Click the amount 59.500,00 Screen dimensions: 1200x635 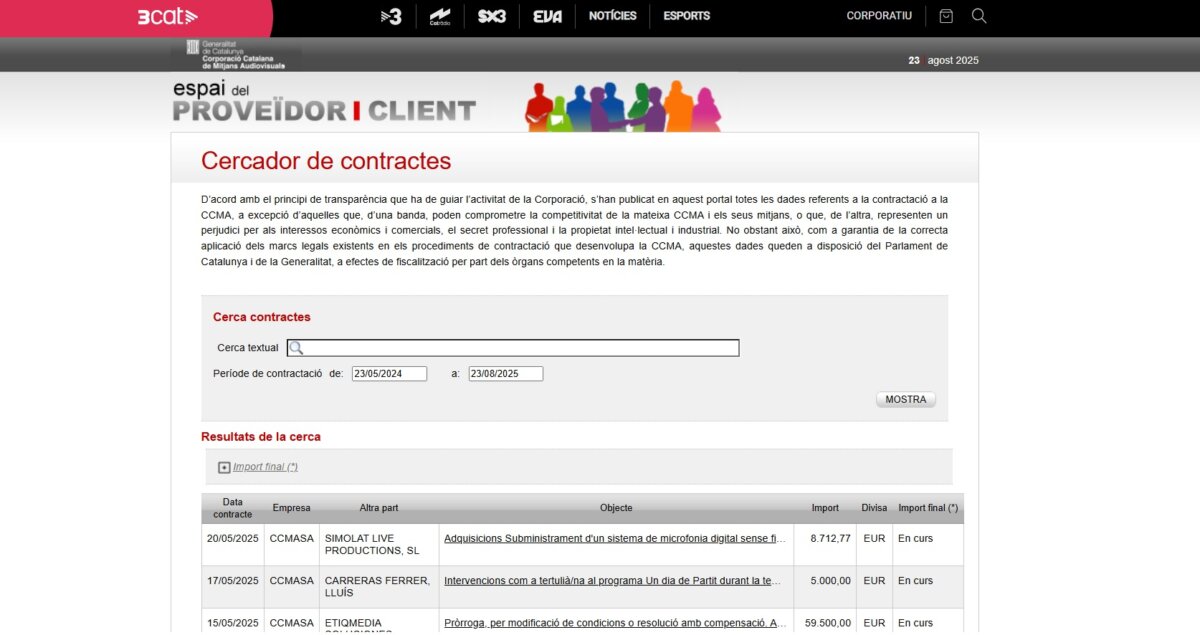point(828,623)
